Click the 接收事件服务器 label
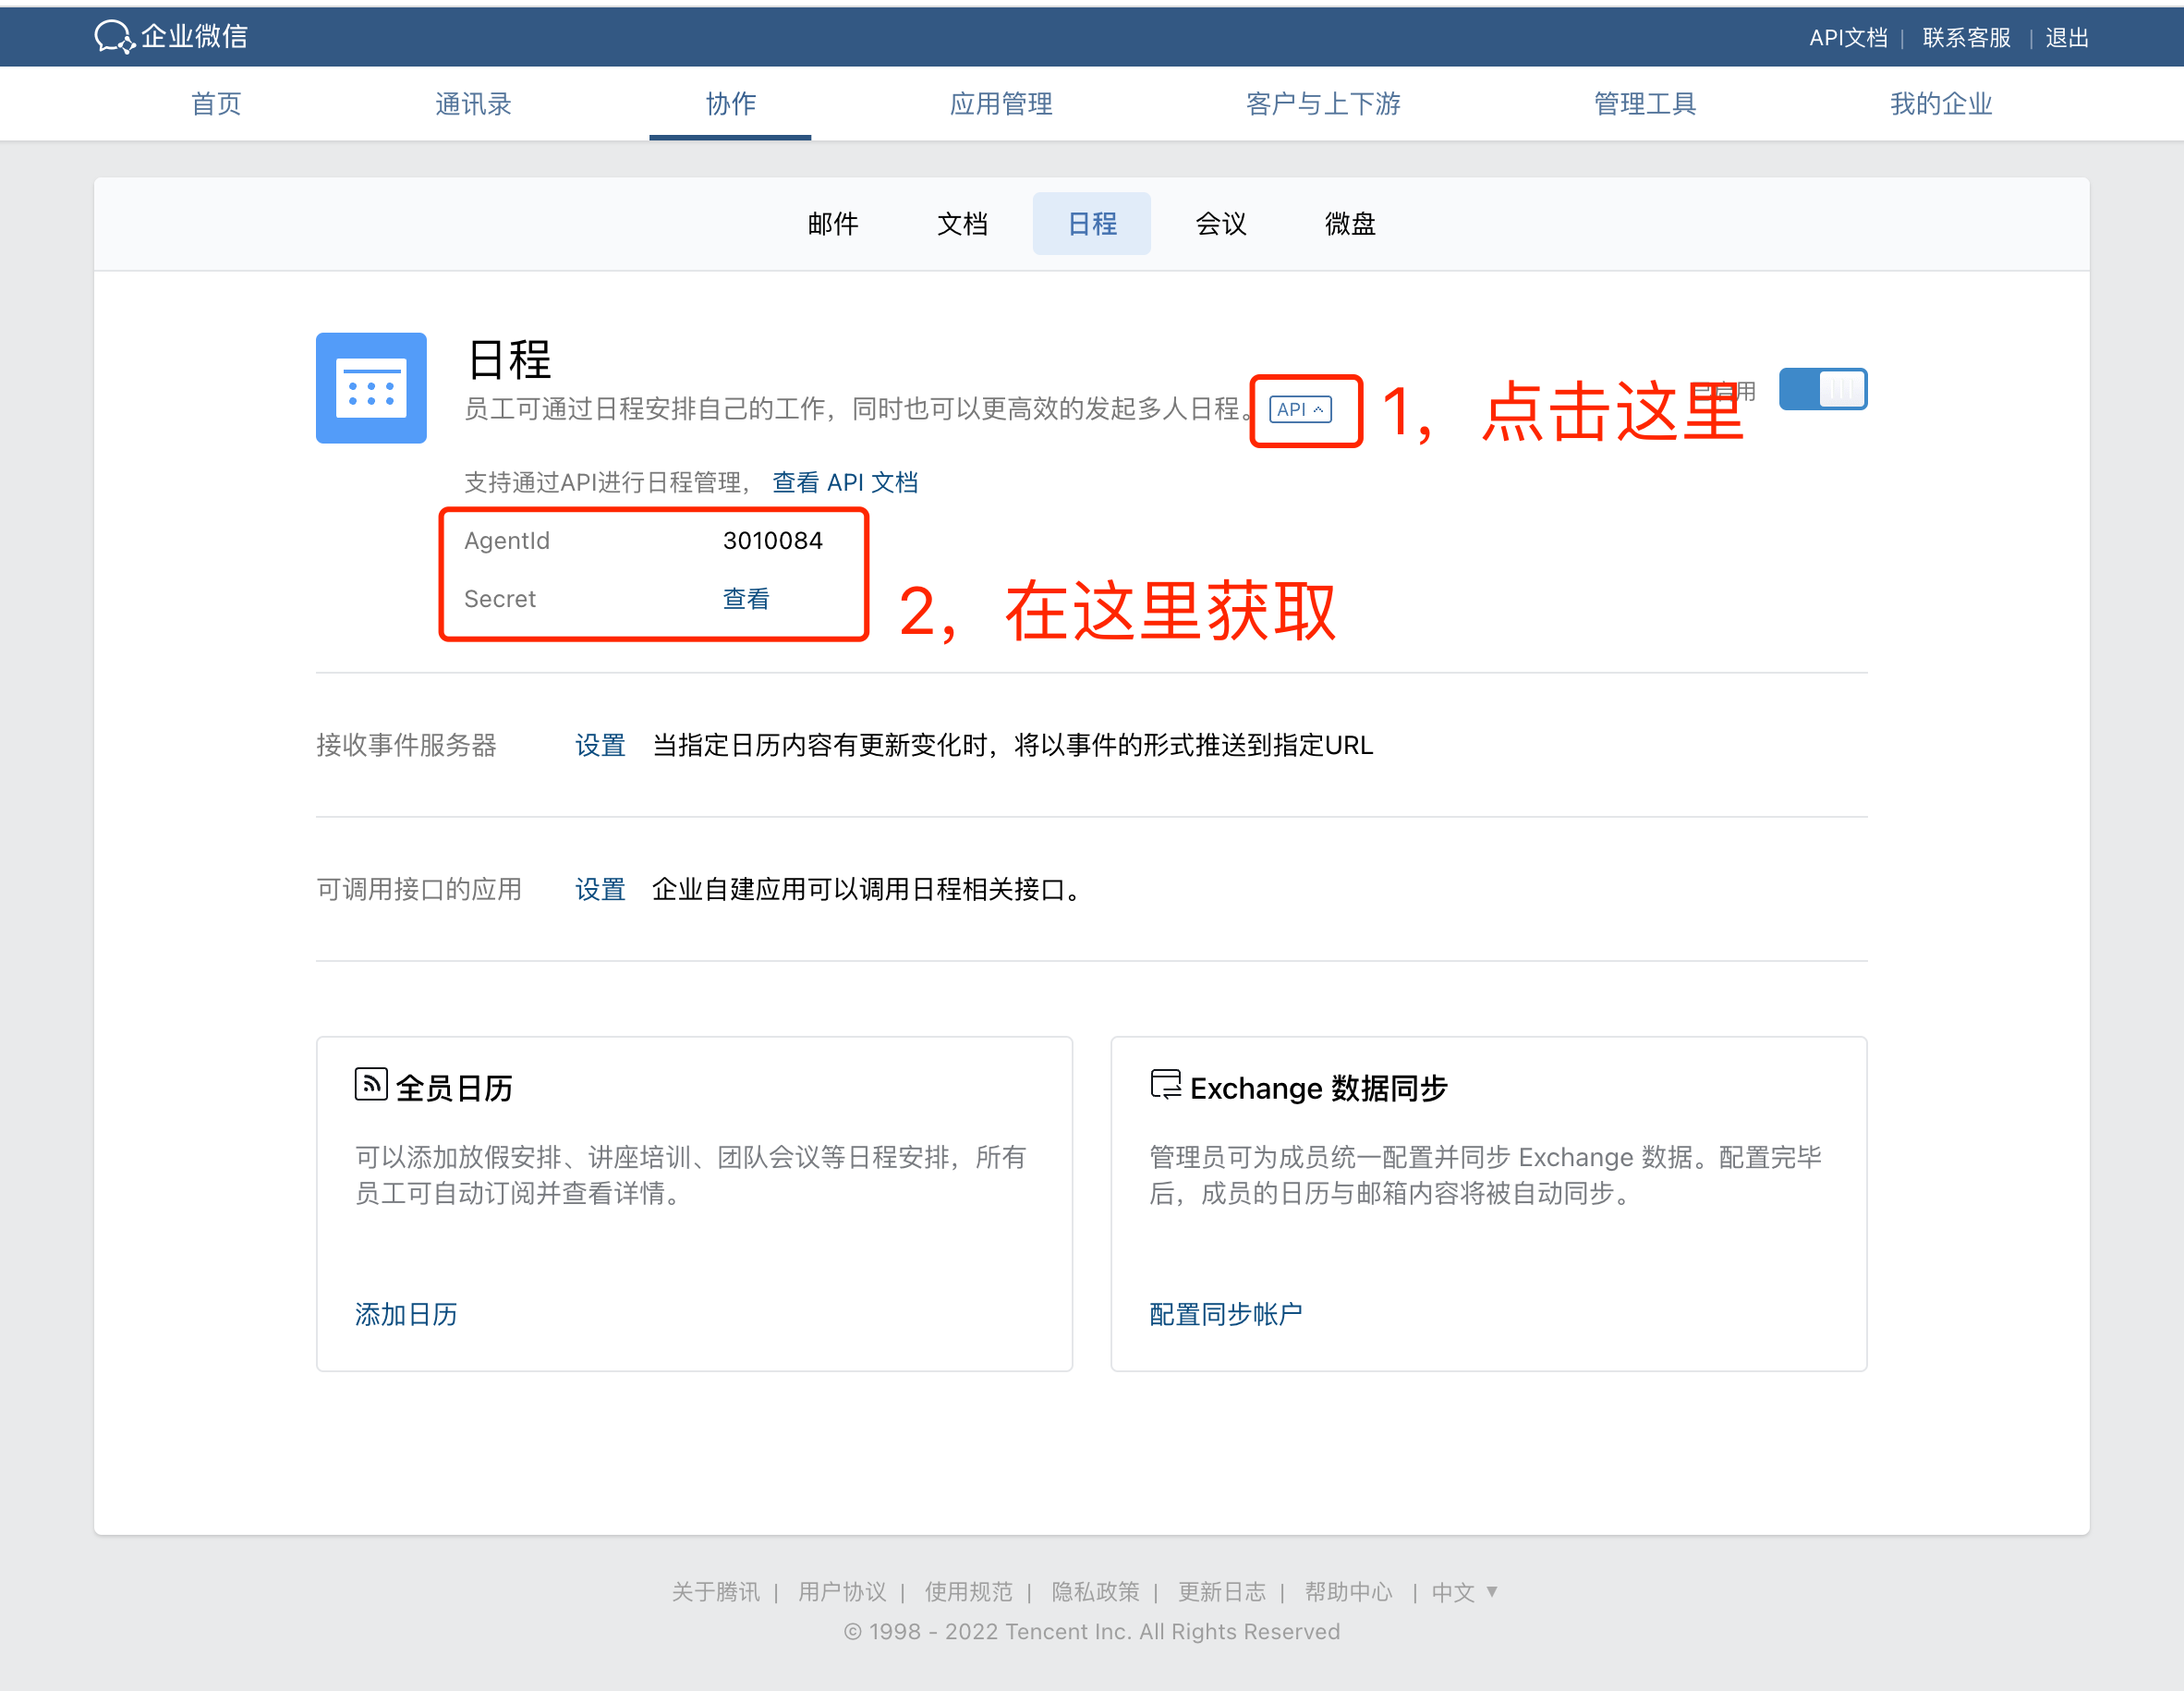 tap(406, 745)
